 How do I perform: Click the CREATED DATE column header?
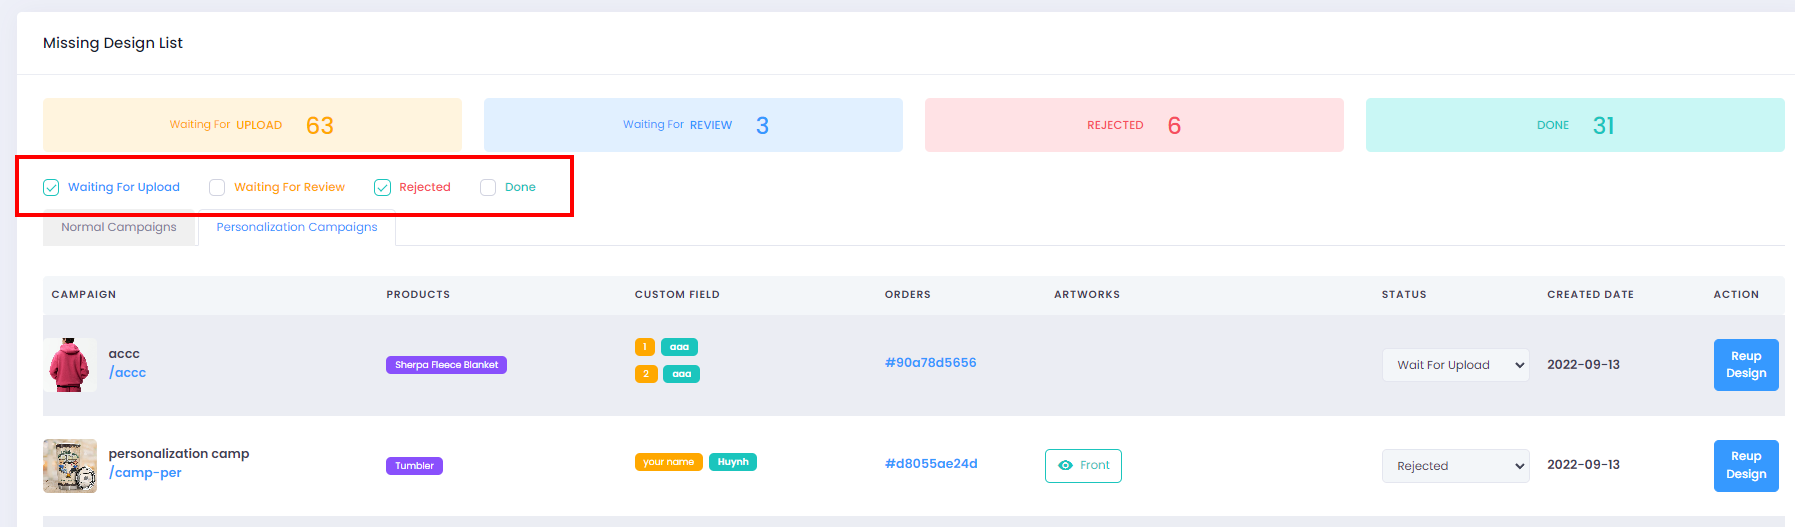[1590, 295]
